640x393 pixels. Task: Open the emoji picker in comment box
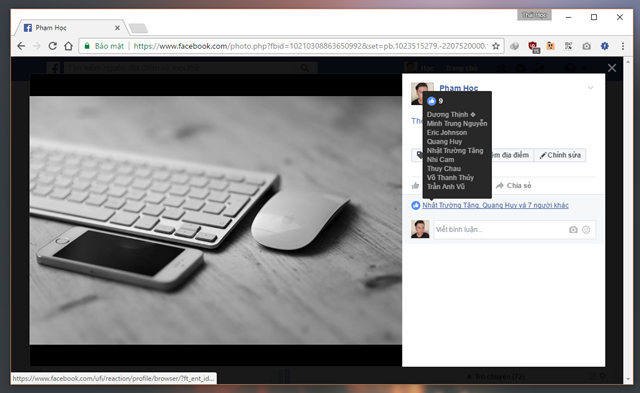[586, 230]
